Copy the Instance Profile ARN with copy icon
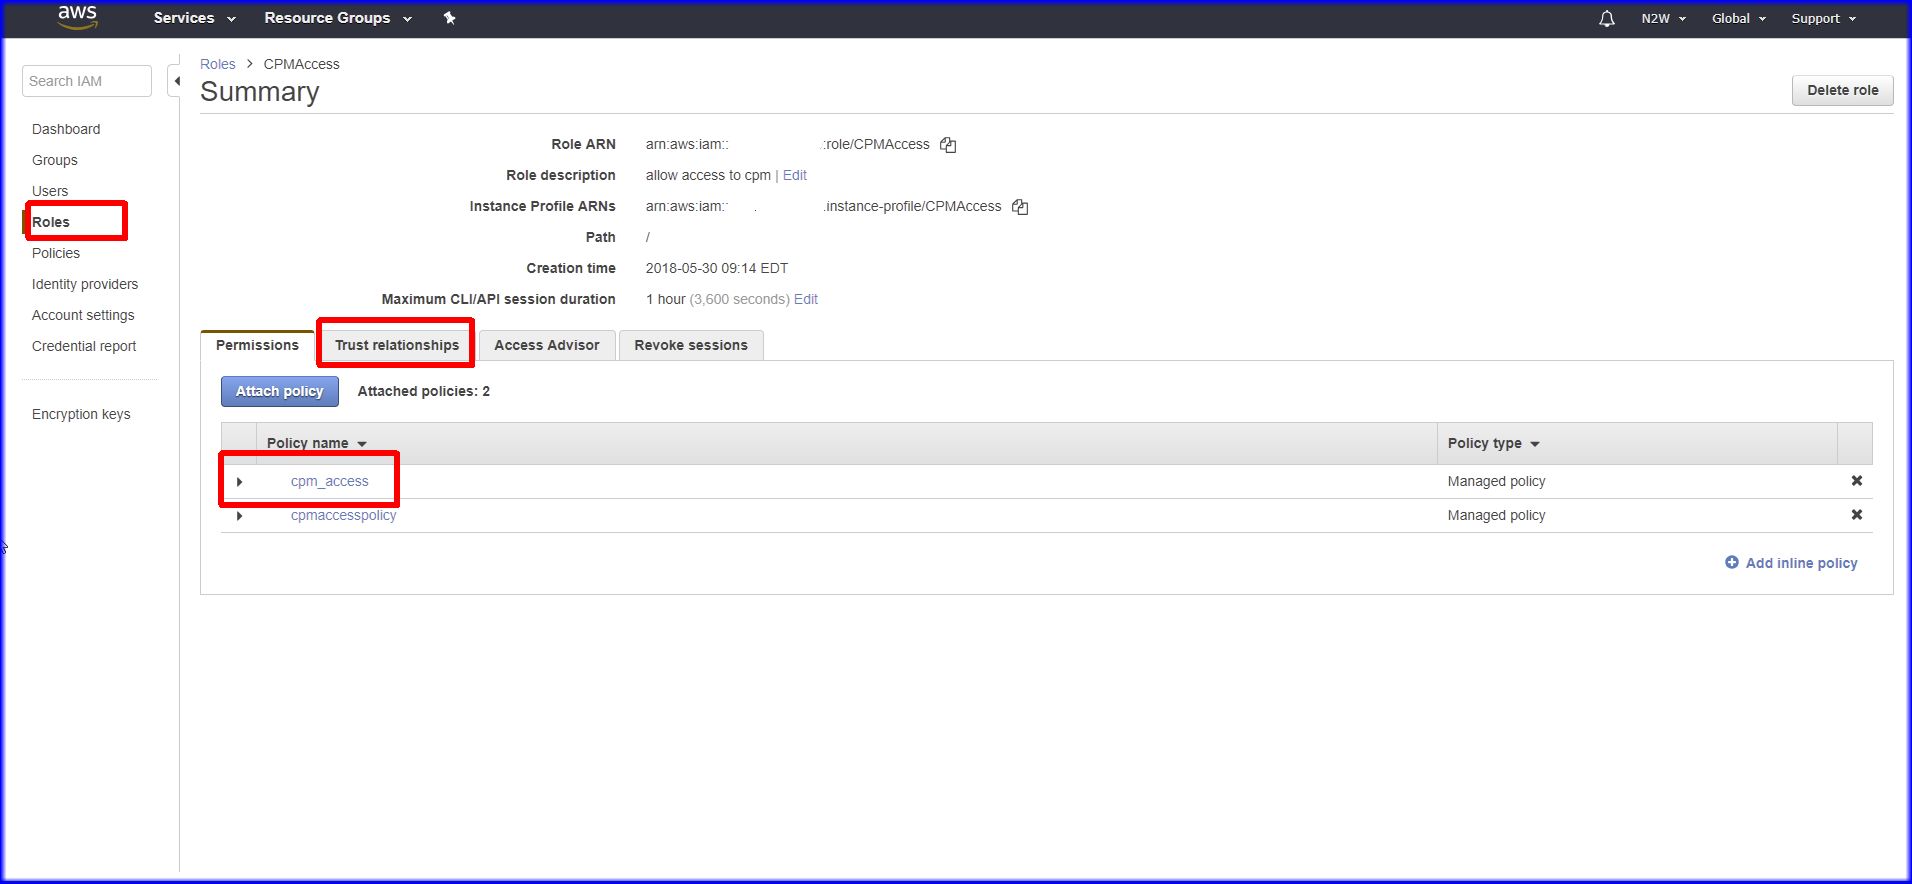This screenshot has height=884, width=1912. (1020, 207)
